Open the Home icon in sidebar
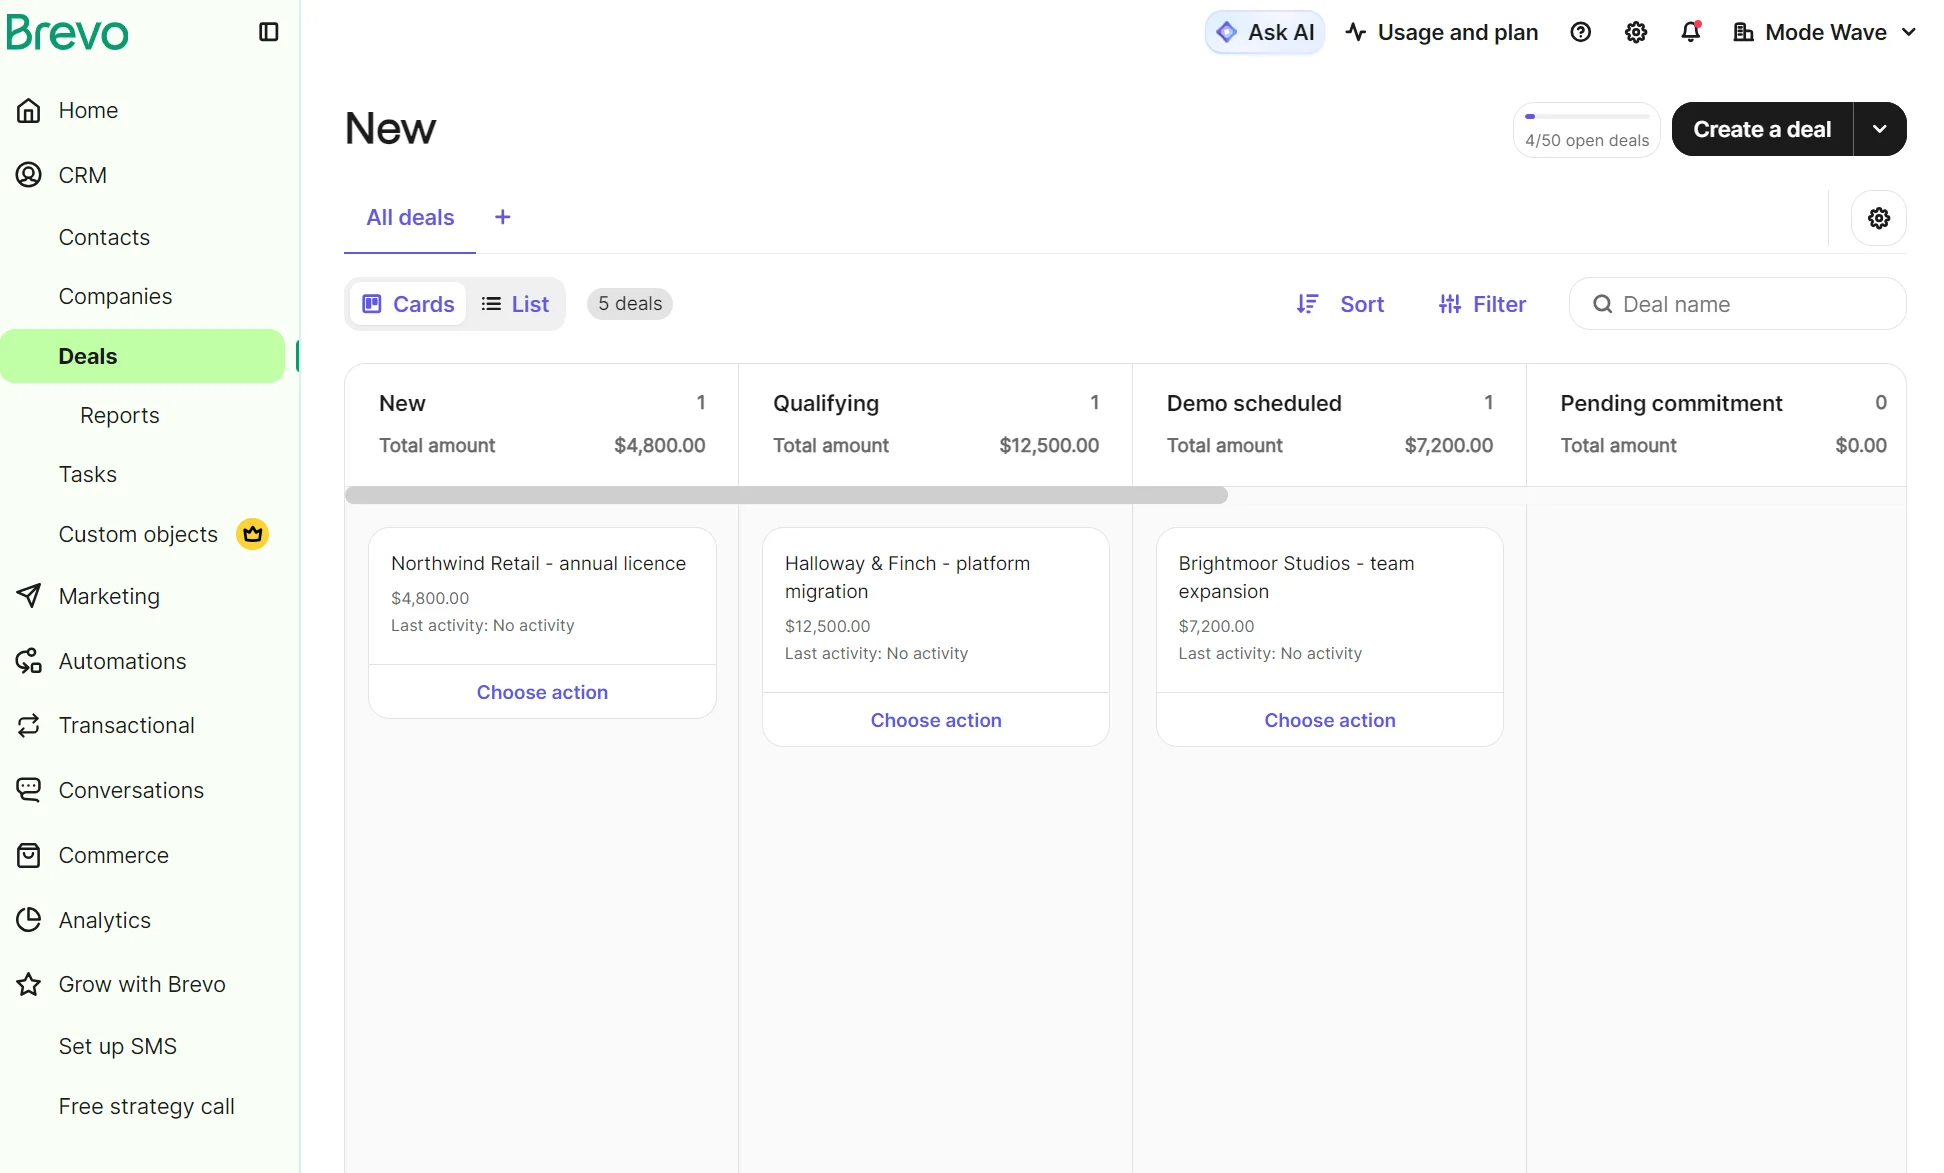Viewport: 1944px width, 1173px height. pyautogui.click(x=29, y=110)
